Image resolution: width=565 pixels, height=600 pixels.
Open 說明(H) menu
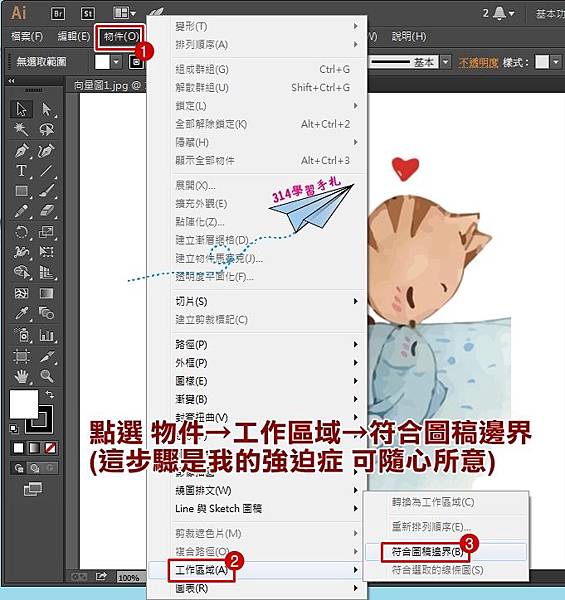(x=409, y=37)
